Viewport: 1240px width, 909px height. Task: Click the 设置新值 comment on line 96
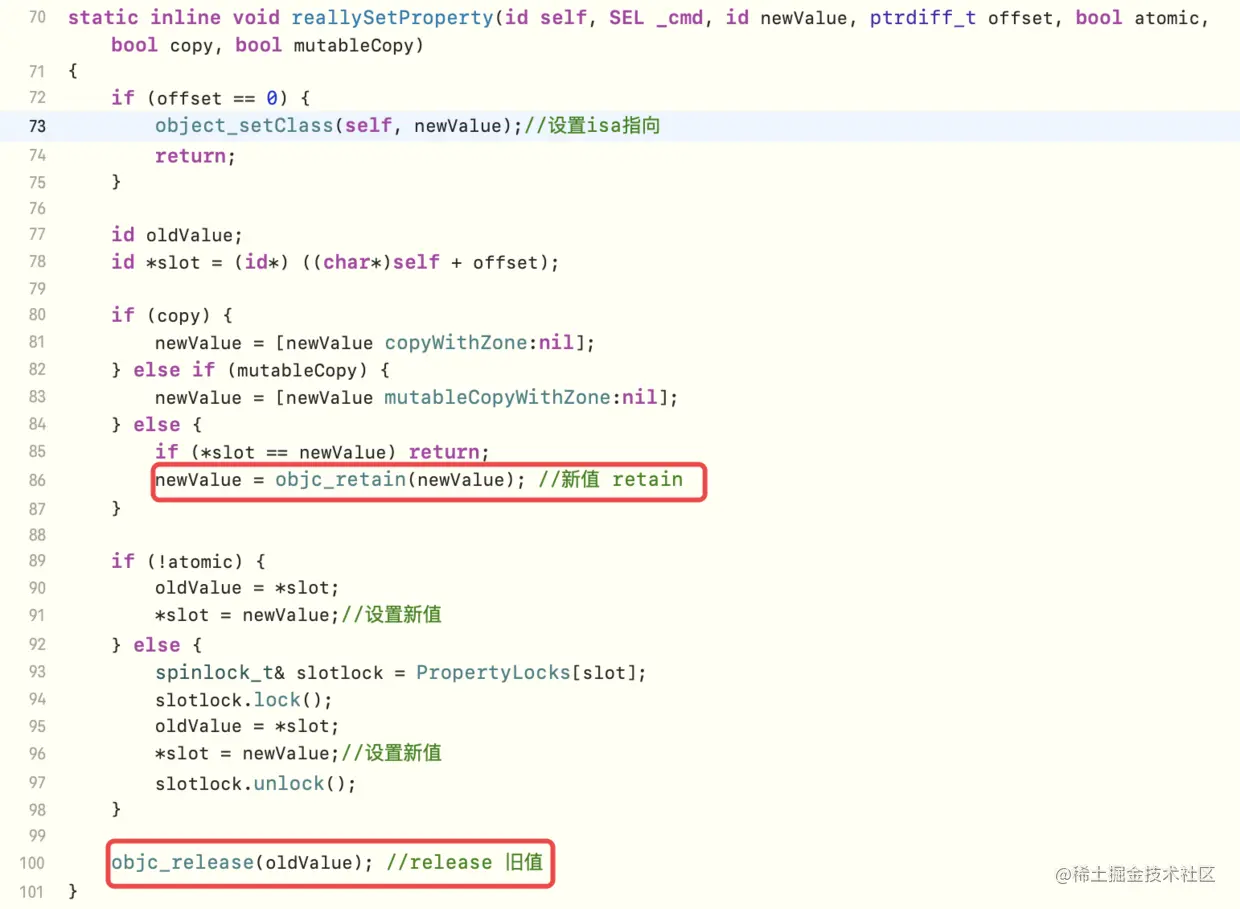pyautogui.click(x=392, y=754)
